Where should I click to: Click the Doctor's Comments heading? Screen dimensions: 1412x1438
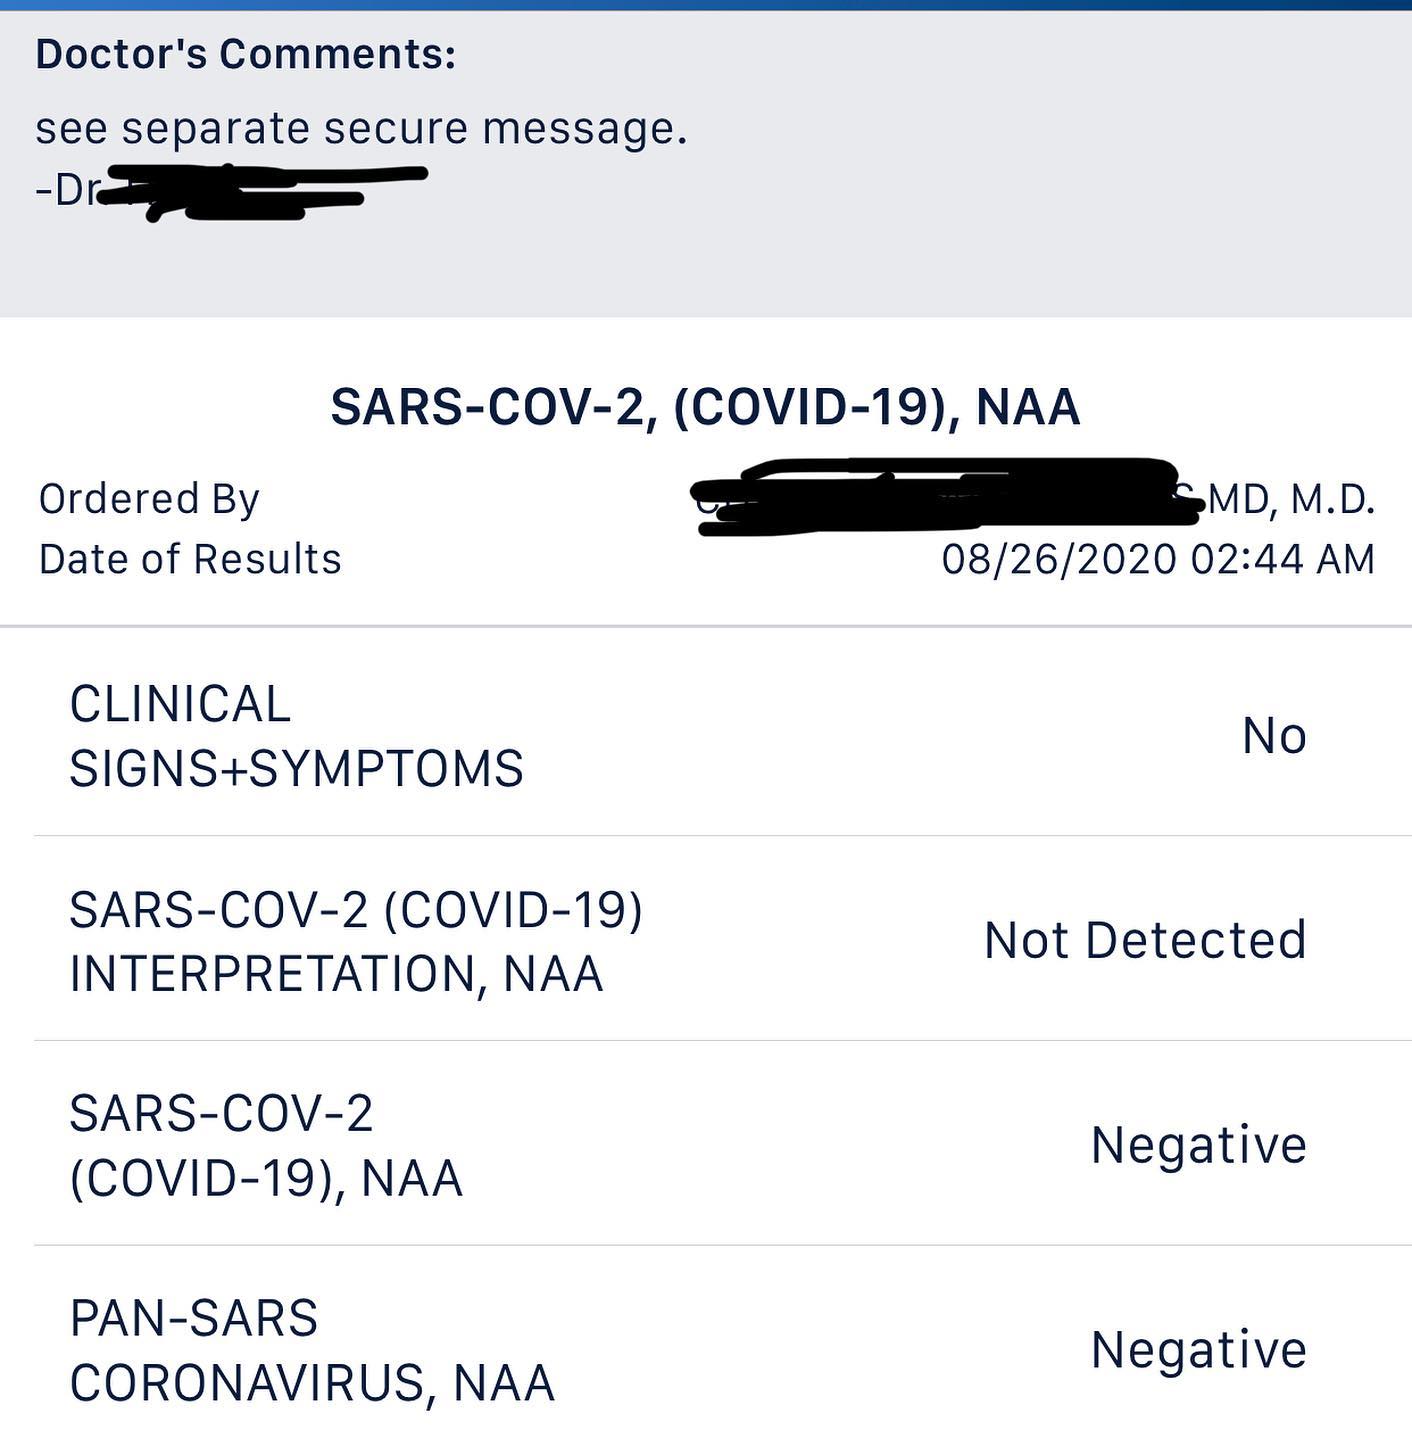(245, 54)
